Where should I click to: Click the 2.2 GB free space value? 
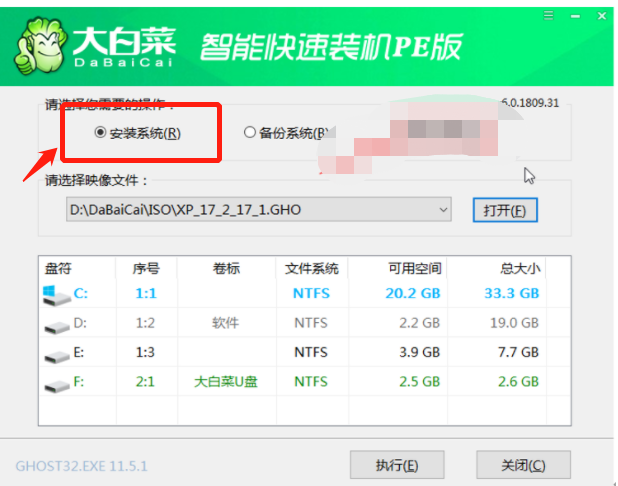click(419, 323)
